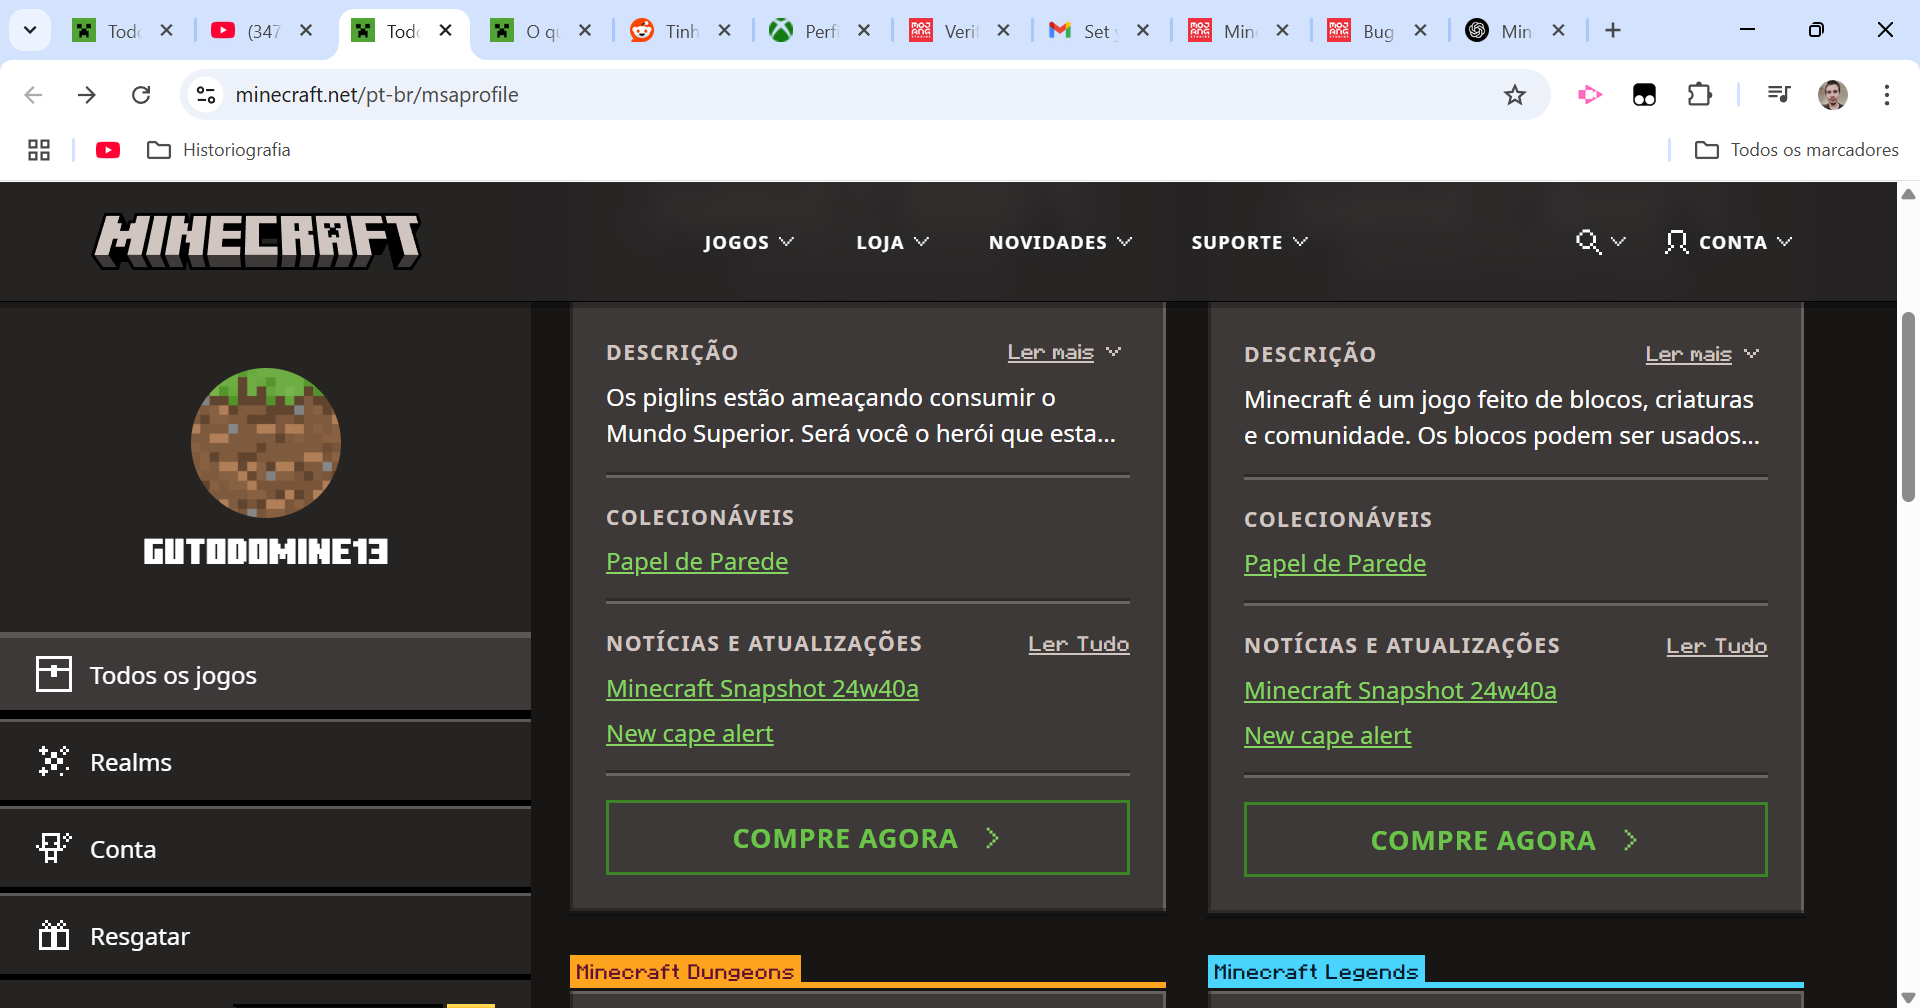The image size is (1920, 1008).
Task: Open left card Papel de Parede link
Action: (697, 562)
